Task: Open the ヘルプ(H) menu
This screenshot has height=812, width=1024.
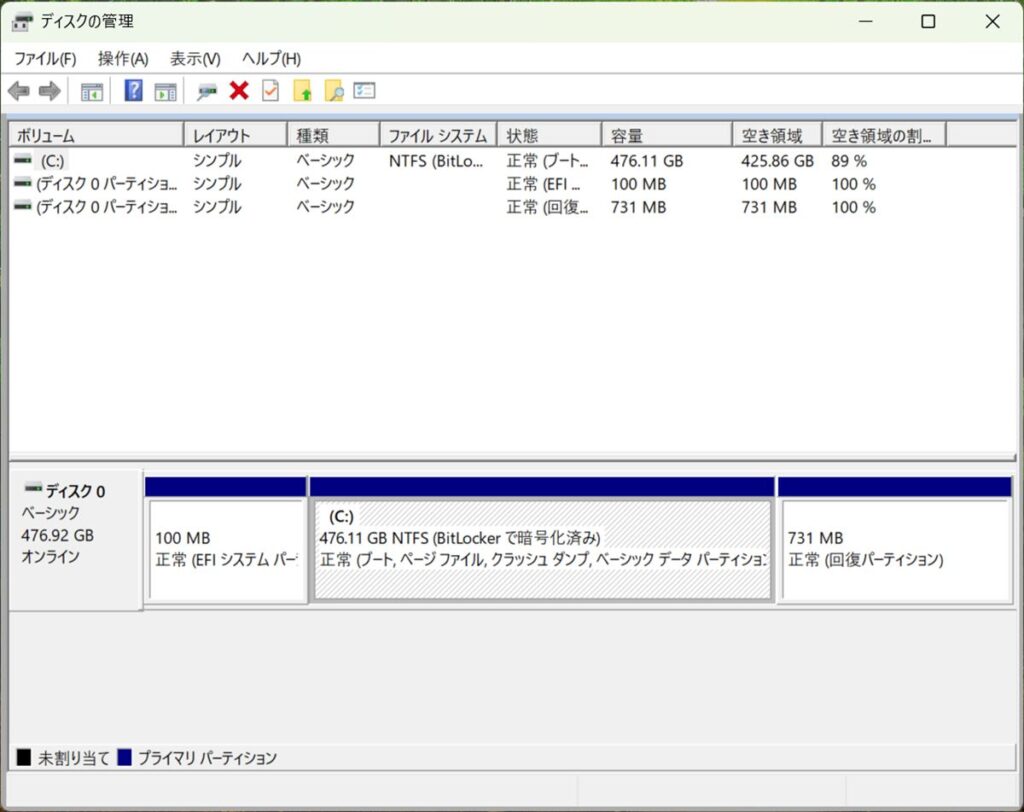Action: [272, 59]
